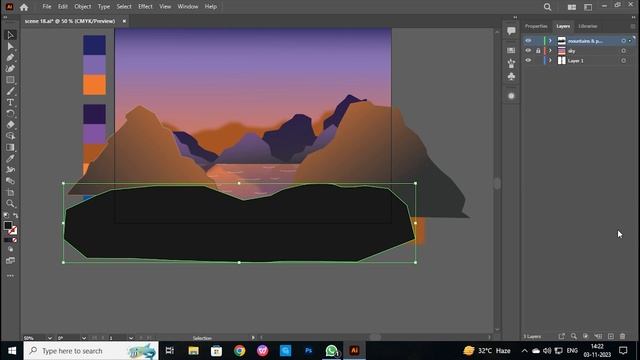Open the Window menu
Image resolution: width=640 pixels, height=360 pixels.
click(x=188, y=7)
